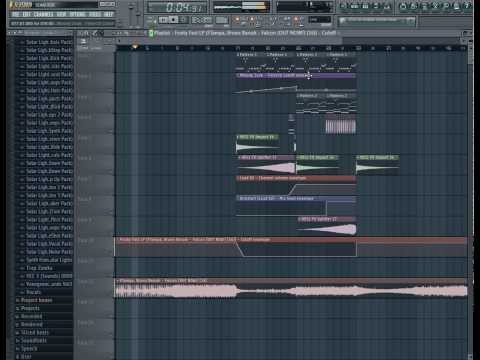480x360 pixels.
Task: Open the global snap selector dropdown
Action: (320, 20)
